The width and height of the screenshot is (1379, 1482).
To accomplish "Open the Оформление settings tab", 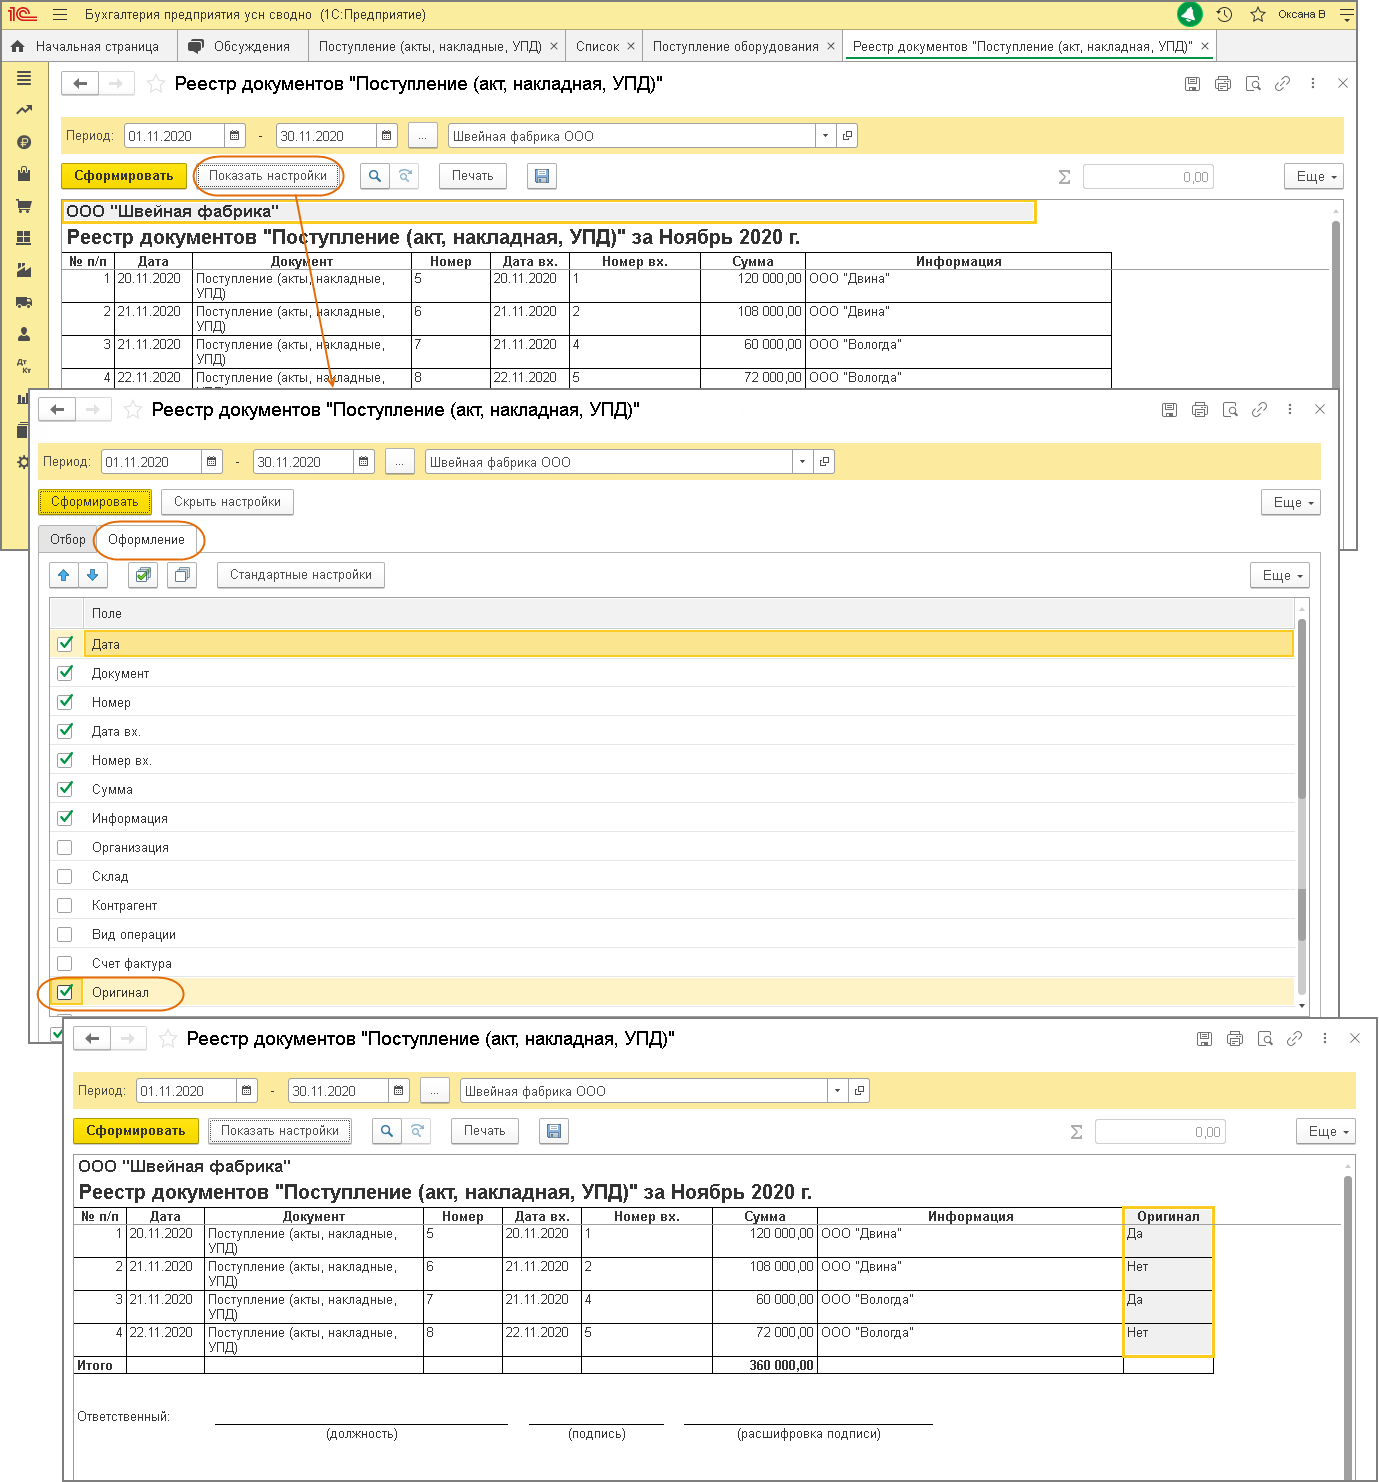I will pyautogui.click(x=147, y=540).
